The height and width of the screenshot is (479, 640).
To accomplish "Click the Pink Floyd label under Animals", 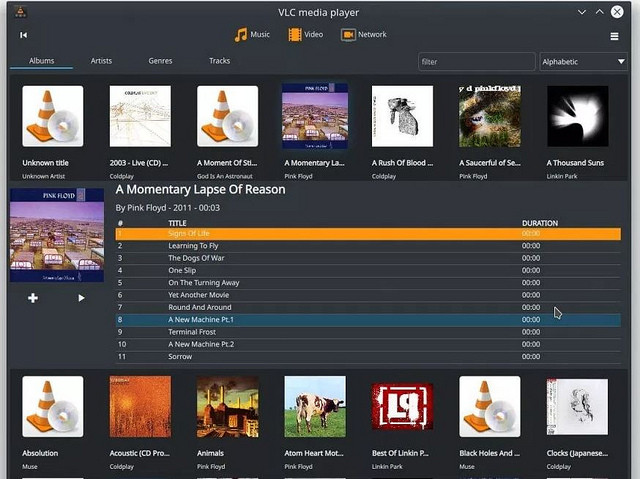I will click(x=211, y=466).
